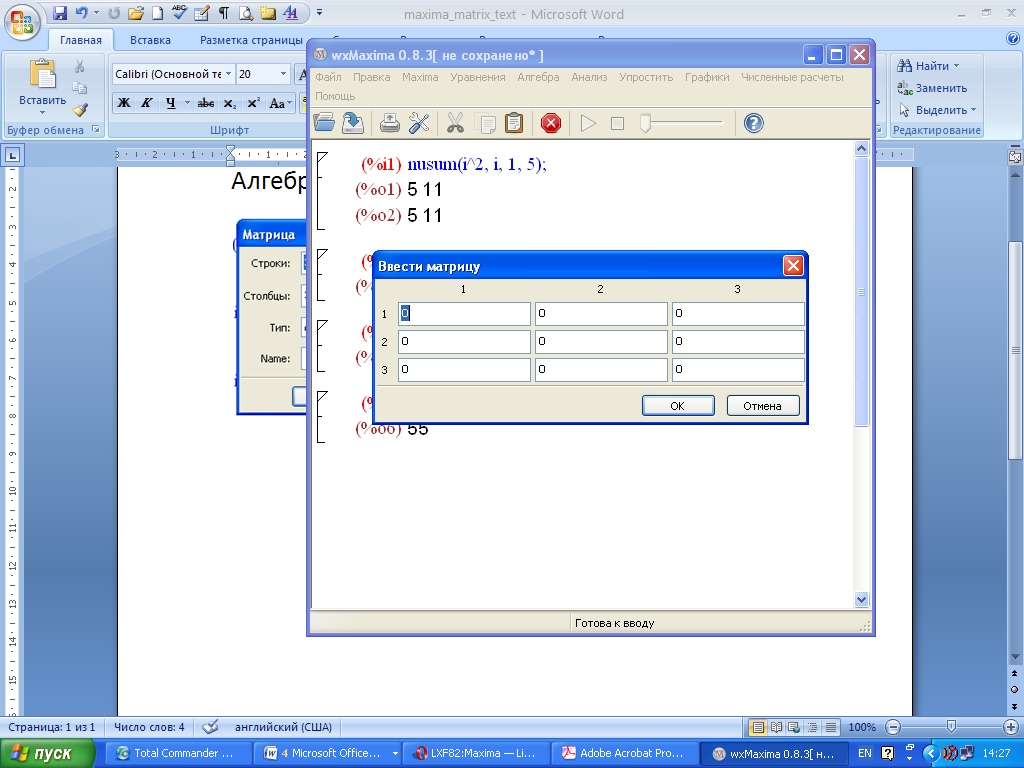Click the Вставить paste icon in Word
Image resolution: width=1024 pixels, height=768 pixels.
click(x=42, y=73)
